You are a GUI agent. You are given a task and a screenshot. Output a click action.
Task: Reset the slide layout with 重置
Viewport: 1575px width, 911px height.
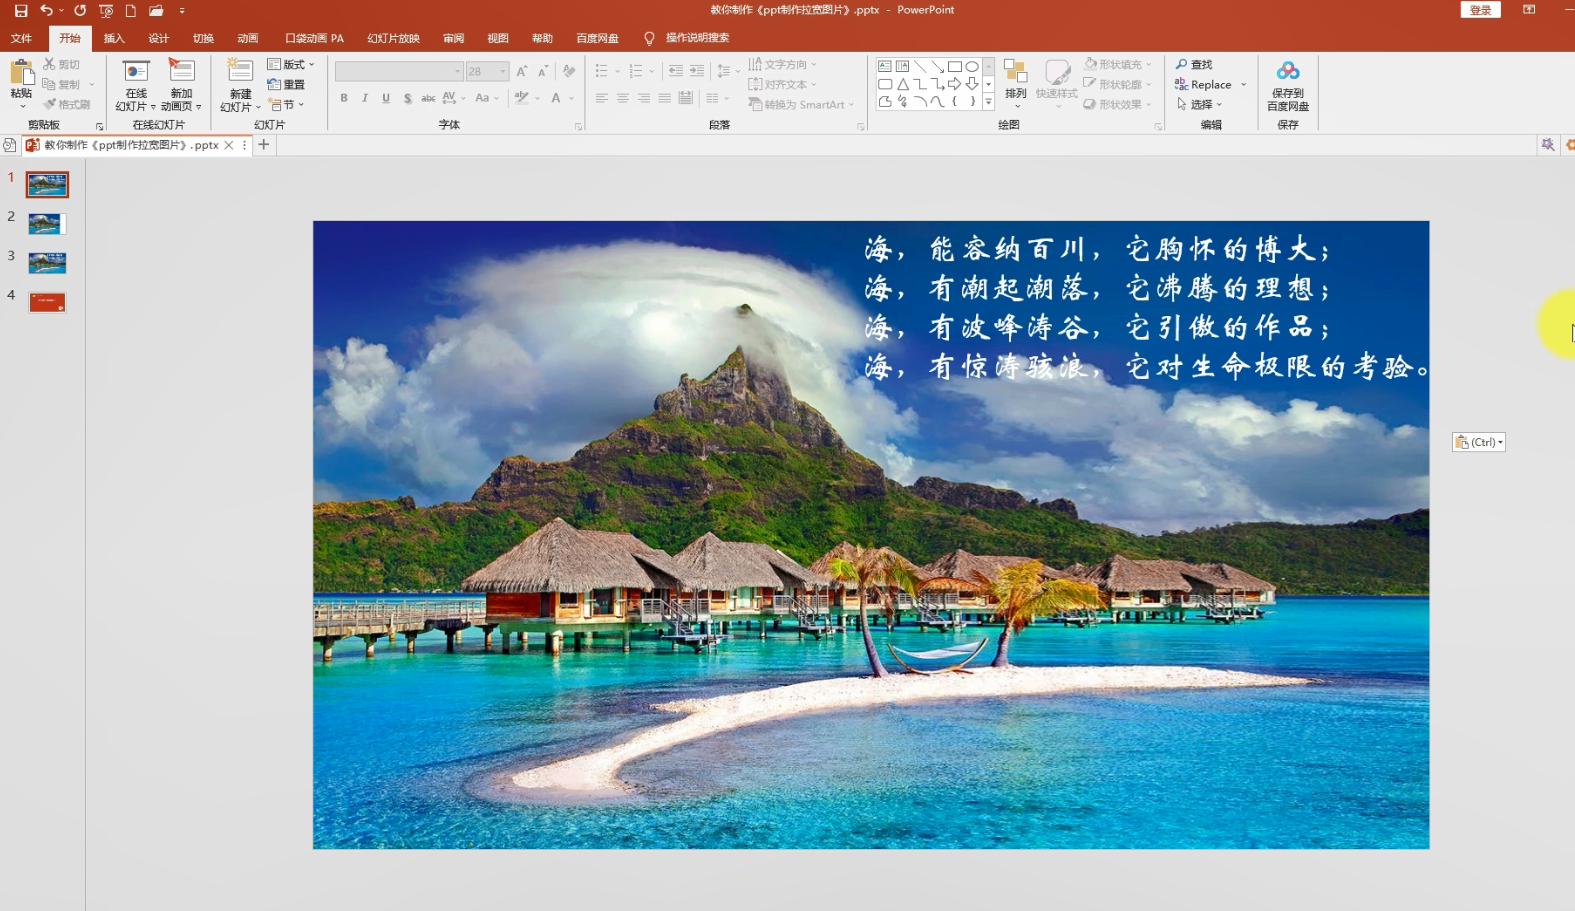click(x=286, y=84)
